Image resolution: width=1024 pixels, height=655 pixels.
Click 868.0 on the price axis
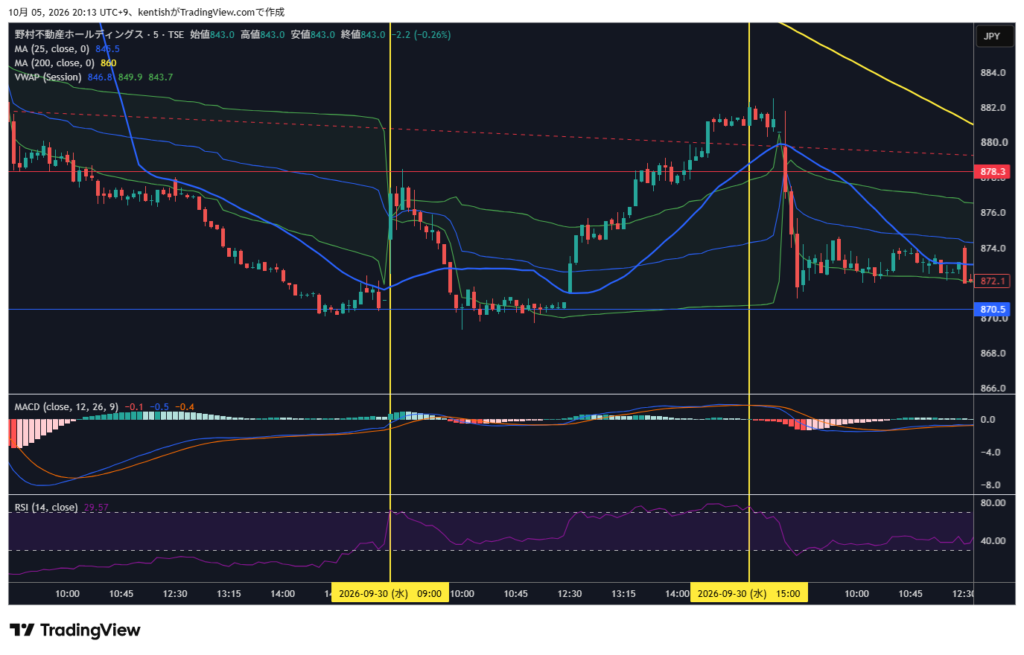(993, 353)
